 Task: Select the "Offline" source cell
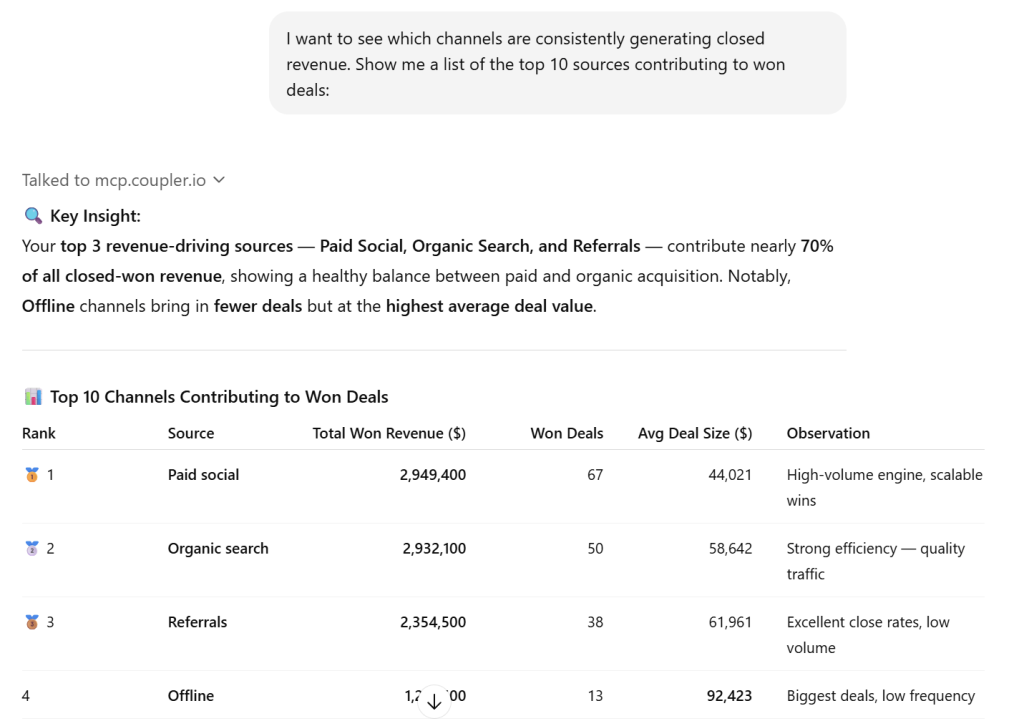pos(191,696)
